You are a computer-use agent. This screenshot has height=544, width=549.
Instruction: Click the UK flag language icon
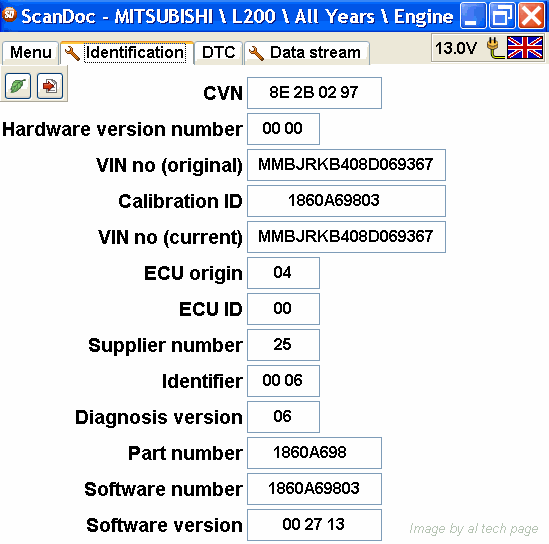pyautogui.click(x=525, y=48)
